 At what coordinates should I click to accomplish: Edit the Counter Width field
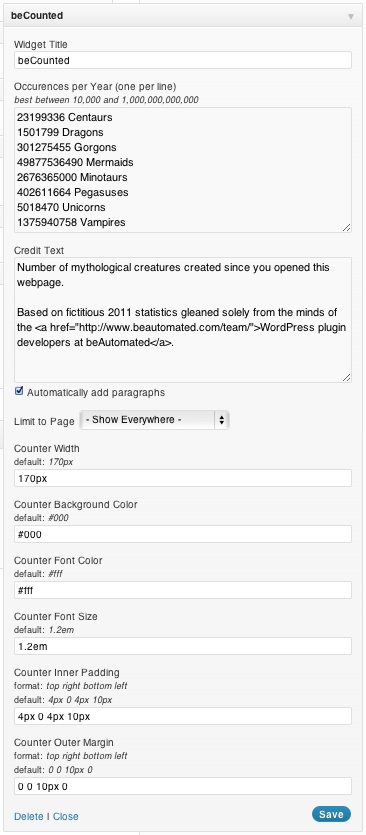click(x=183, y=478)
